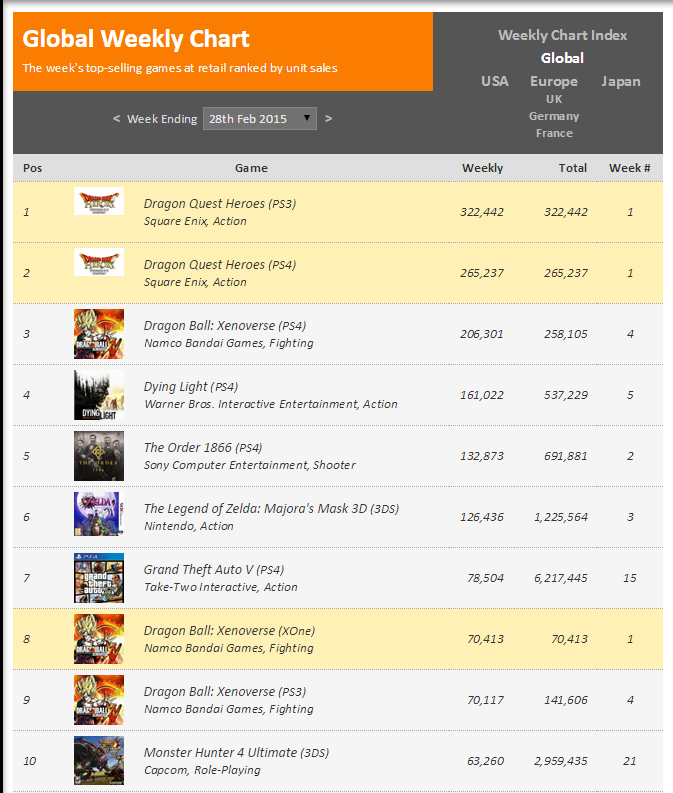This screenshot has height=793, width=673.
Task: Go to next week arrow
Action: (329, 118)
